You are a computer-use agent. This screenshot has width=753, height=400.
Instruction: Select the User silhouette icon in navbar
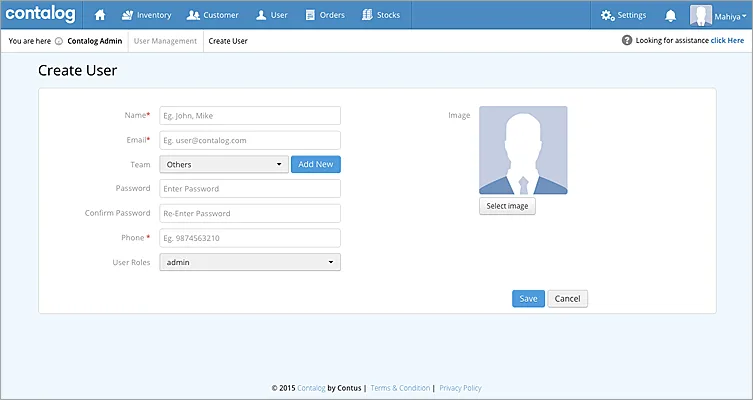(x=261, y=15)
